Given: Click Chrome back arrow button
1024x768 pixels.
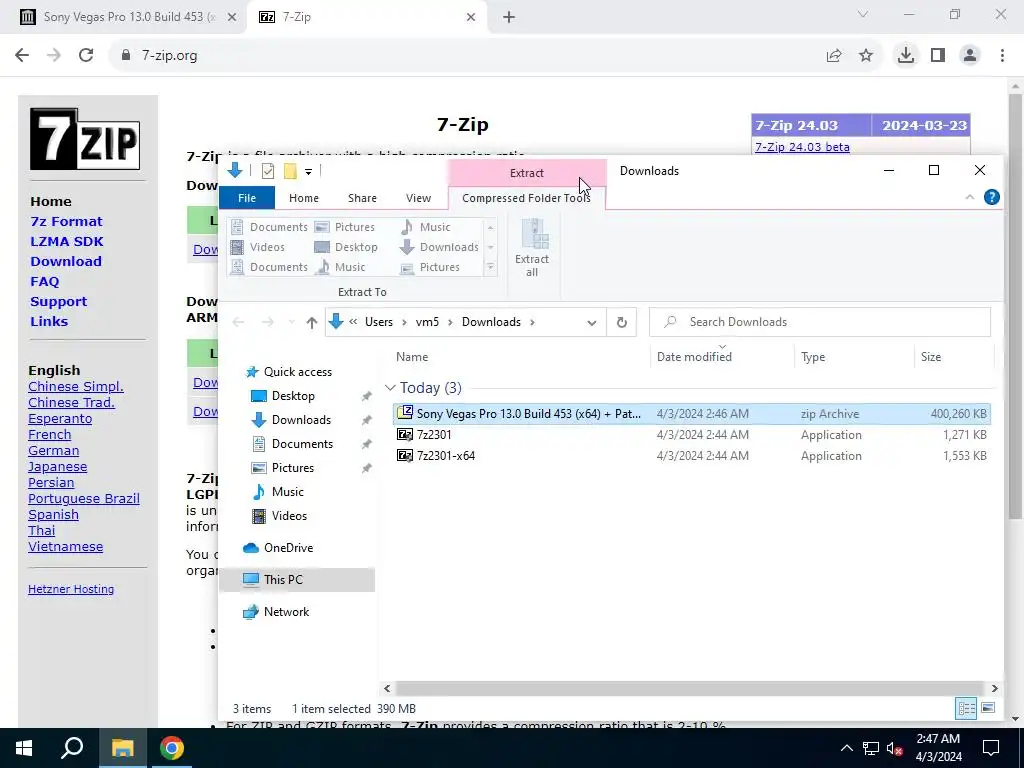Looking at the screenshot, I should click(22, 56).
